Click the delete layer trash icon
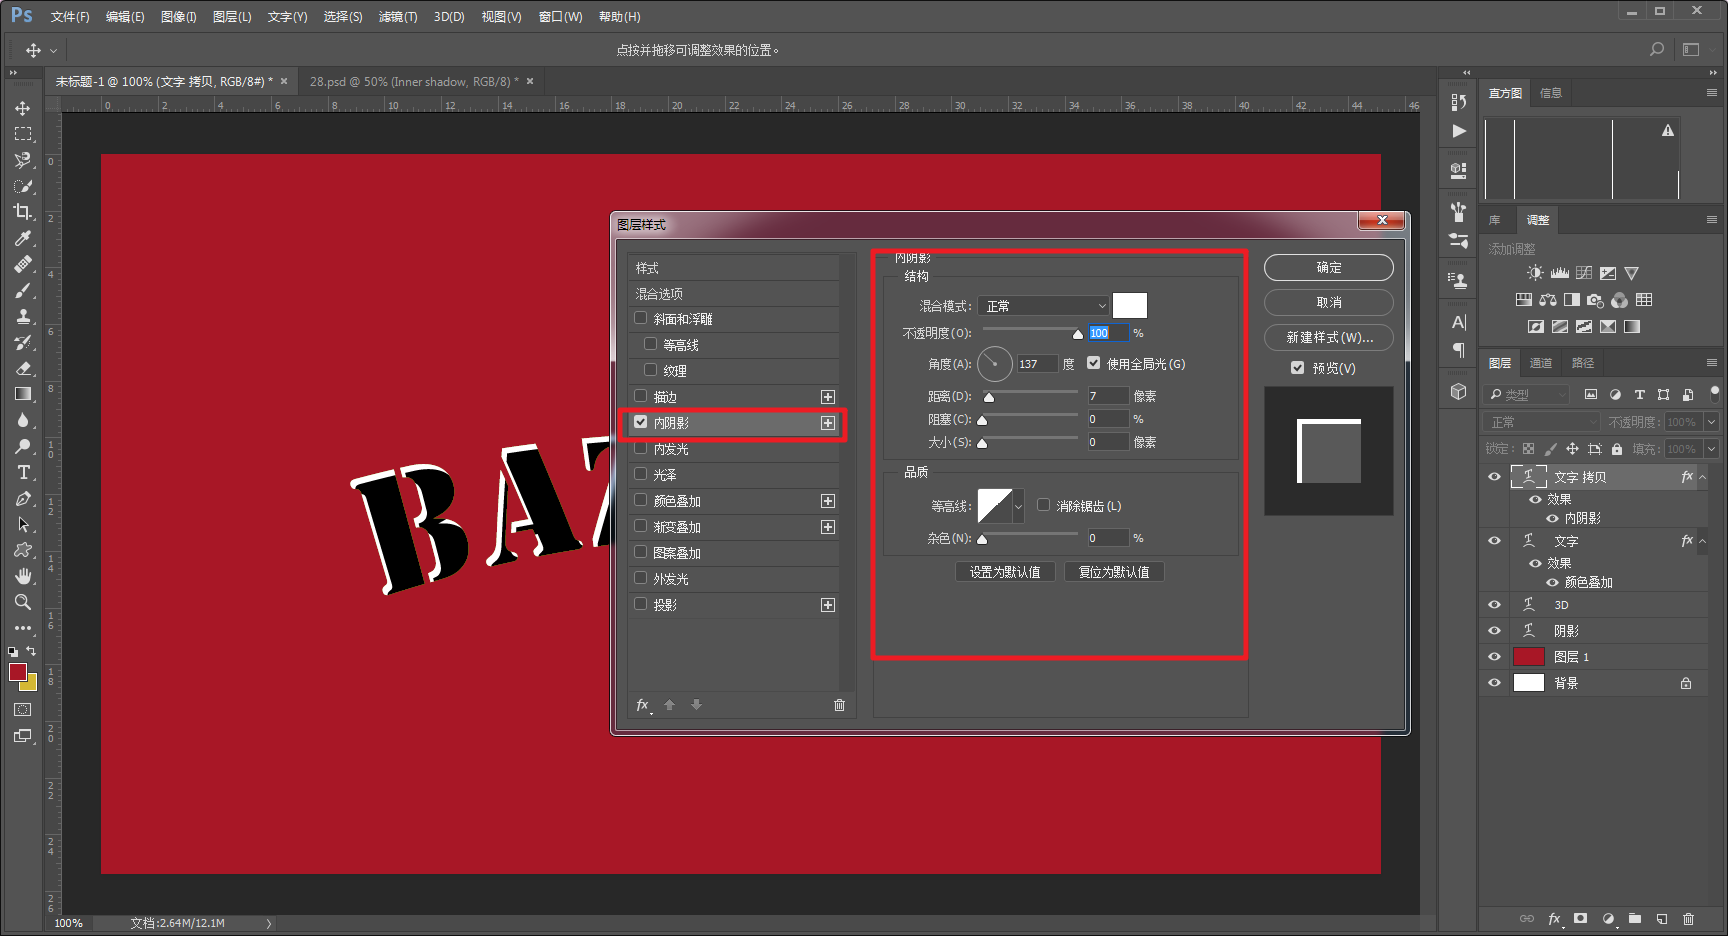Image resolution: width=1728 pixels, height=936 pixels. [x=1688, y=919]
